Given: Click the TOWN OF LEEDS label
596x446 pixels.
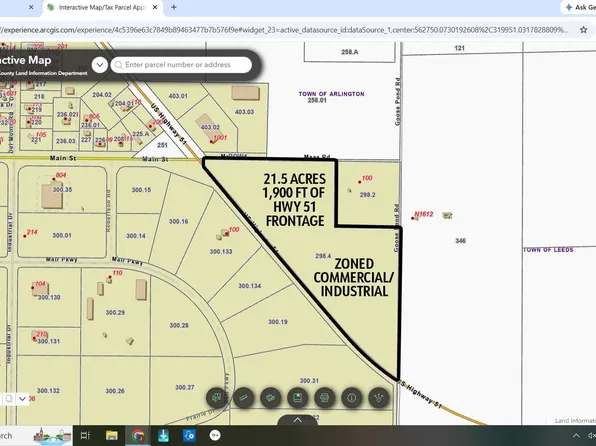Looking at the screenshot, I should 548,250.
